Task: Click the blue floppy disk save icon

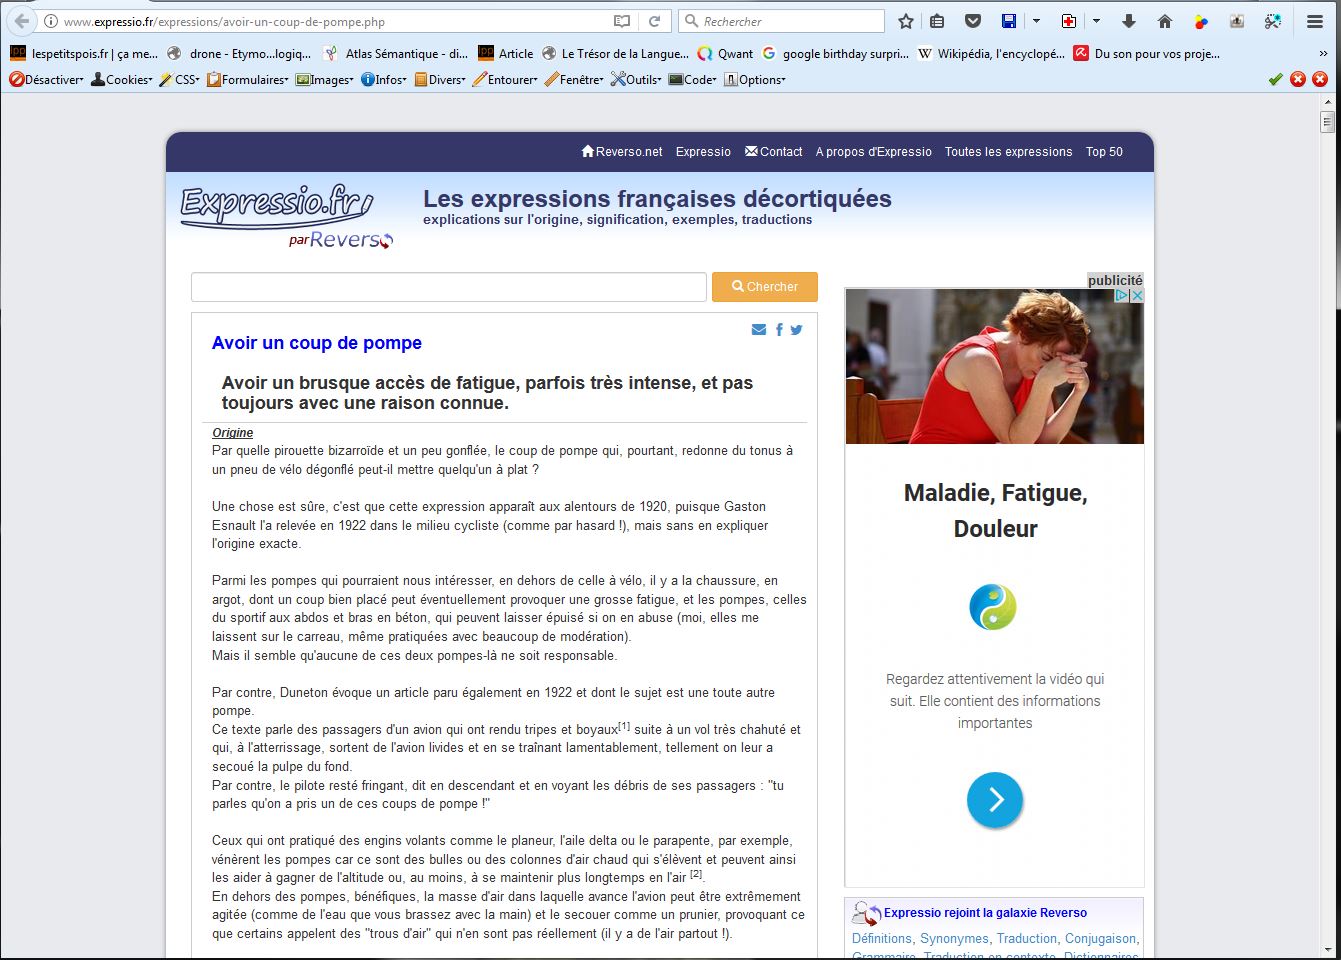Action: [1008, 21]
